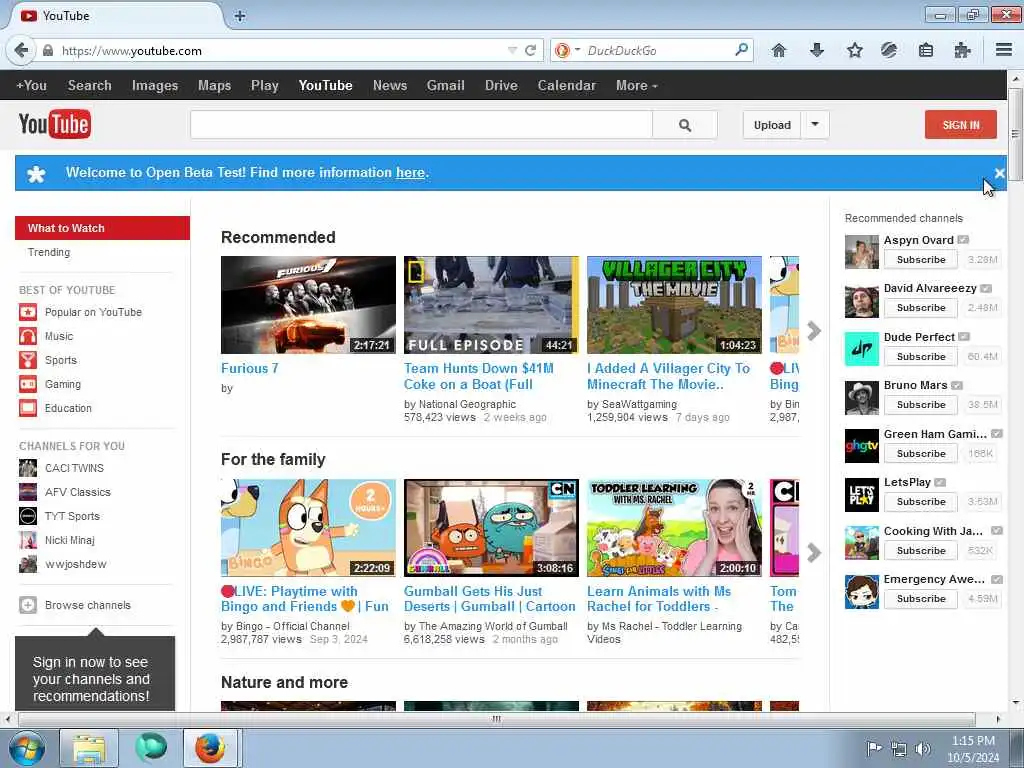Follow the 'here' link in banner

click(x=410, y=172)
